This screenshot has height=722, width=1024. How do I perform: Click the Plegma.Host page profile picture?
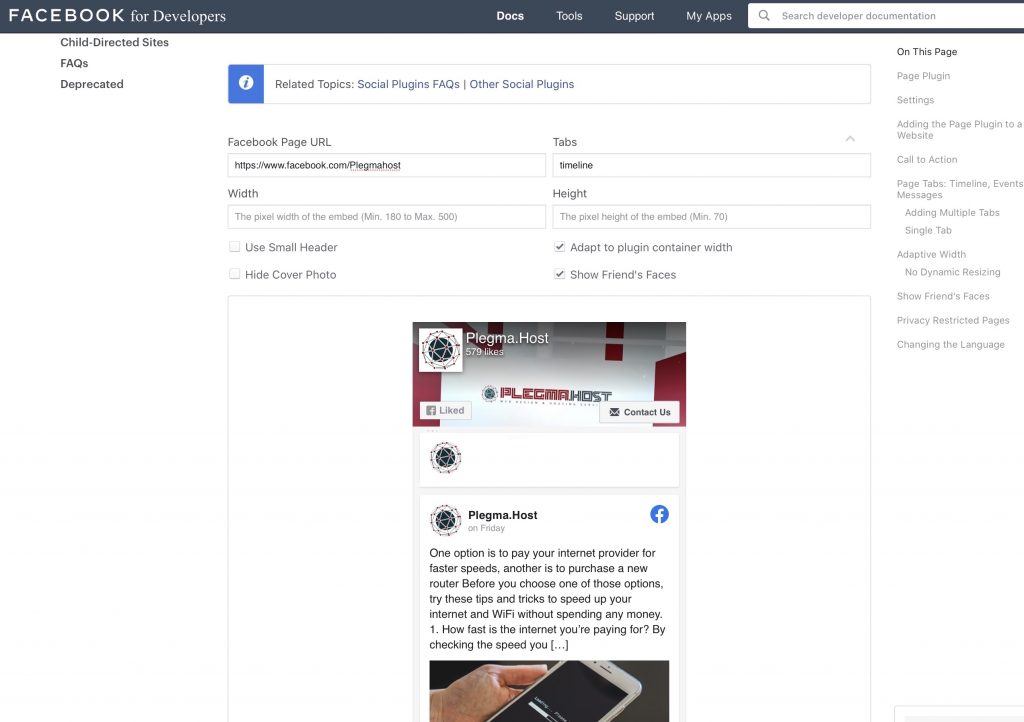click(440, 350)
